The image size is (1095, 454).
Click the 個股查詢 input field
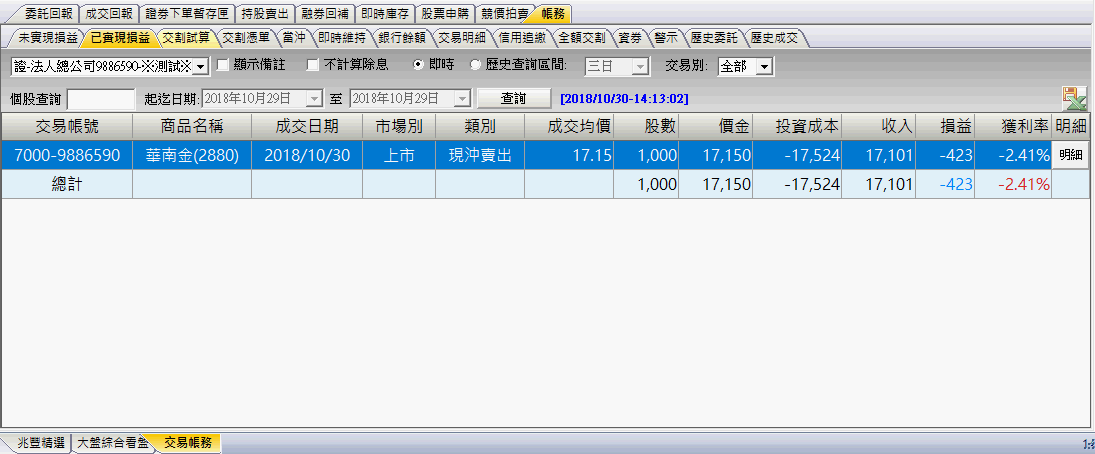point(100,99)
